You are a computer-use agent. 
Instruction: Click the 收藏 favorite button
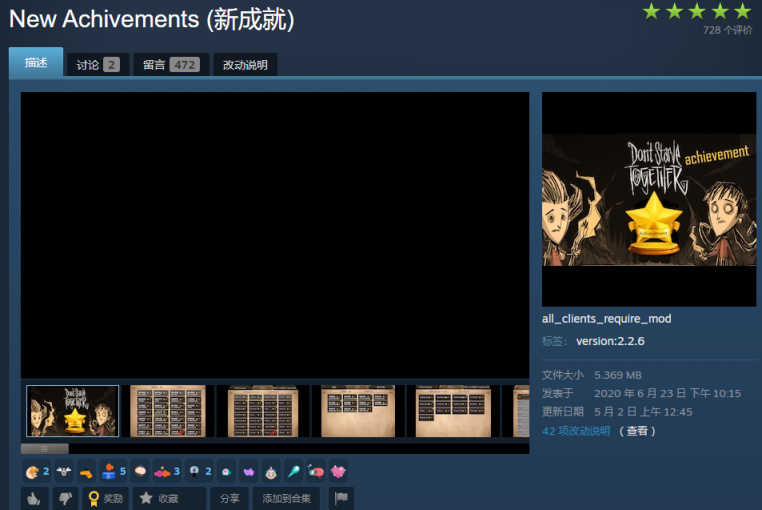pyautogui.click(x=169, y=498)
